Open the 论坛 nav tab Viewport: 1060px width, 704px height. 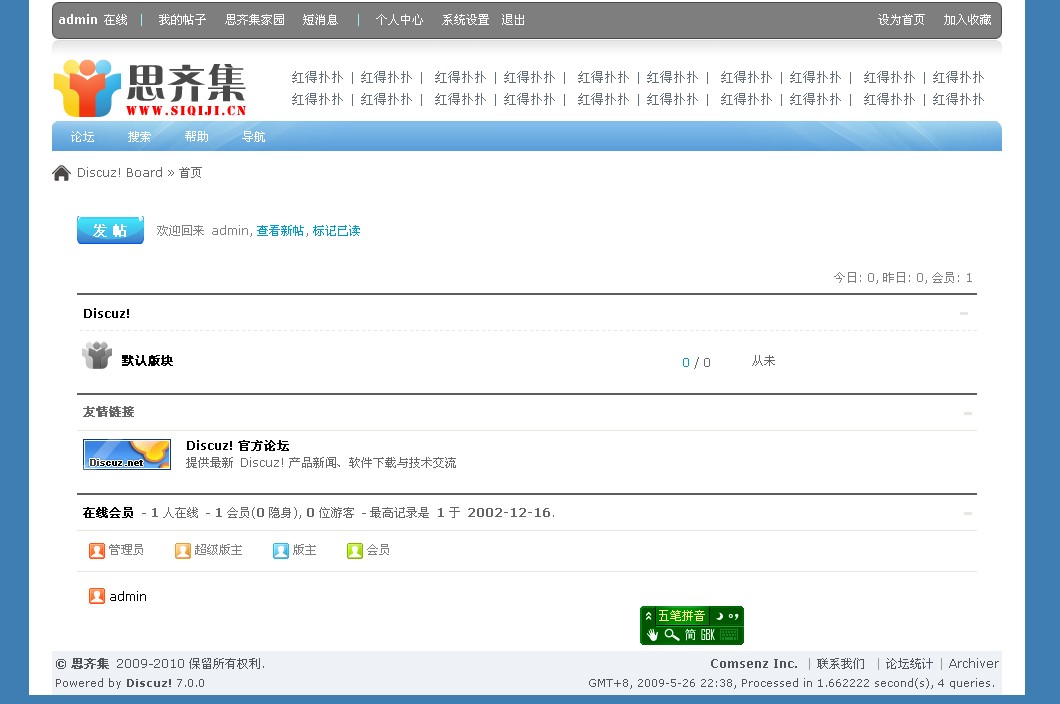(x=82, y=137)
